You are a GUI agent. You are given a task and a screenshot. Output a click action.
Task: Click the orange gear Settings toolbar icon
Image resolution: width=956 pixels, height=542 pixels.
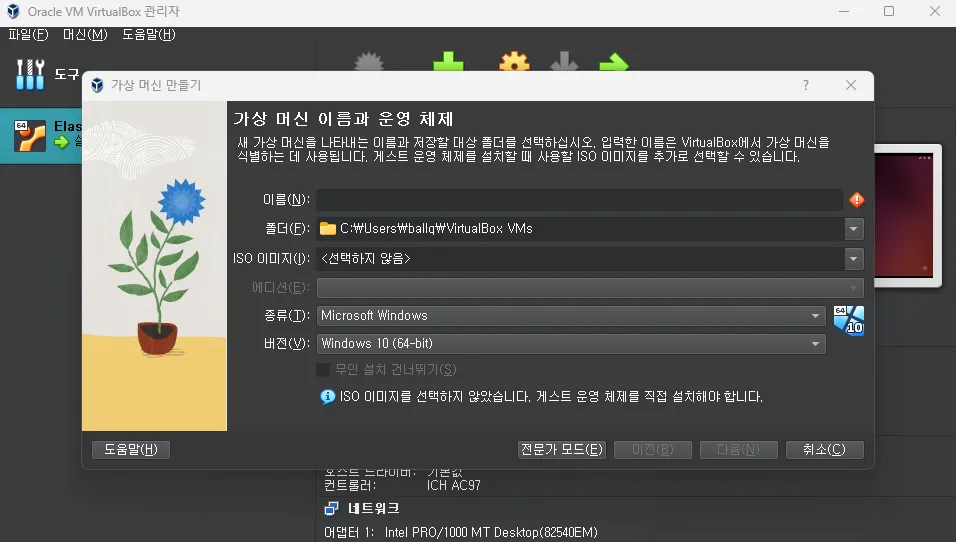click(x=514, y=62)
